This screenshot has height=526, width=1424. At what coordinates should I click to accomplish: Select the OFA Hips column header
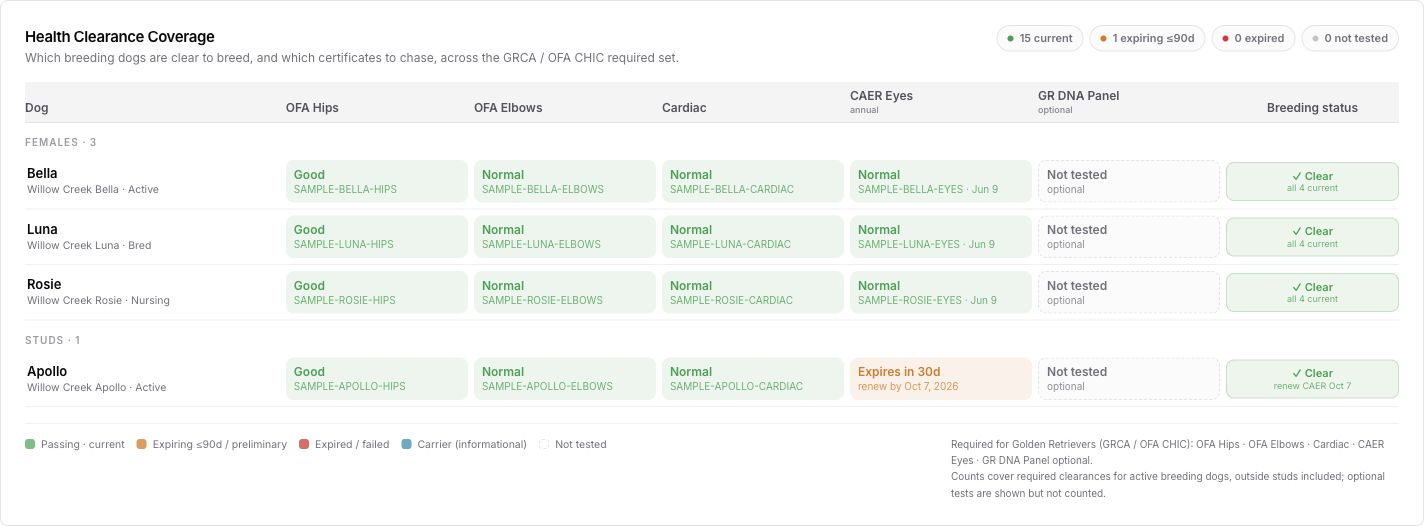[x=312, y=108]
